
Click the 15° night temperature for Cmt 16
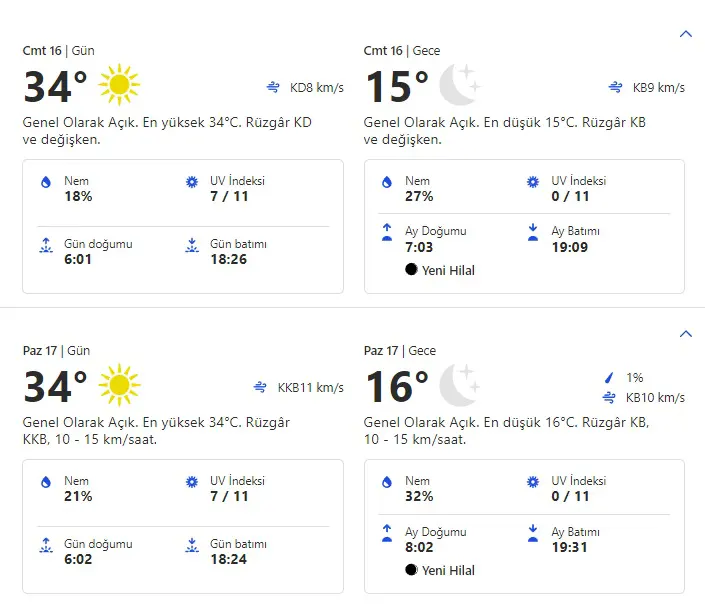point(396,87)
